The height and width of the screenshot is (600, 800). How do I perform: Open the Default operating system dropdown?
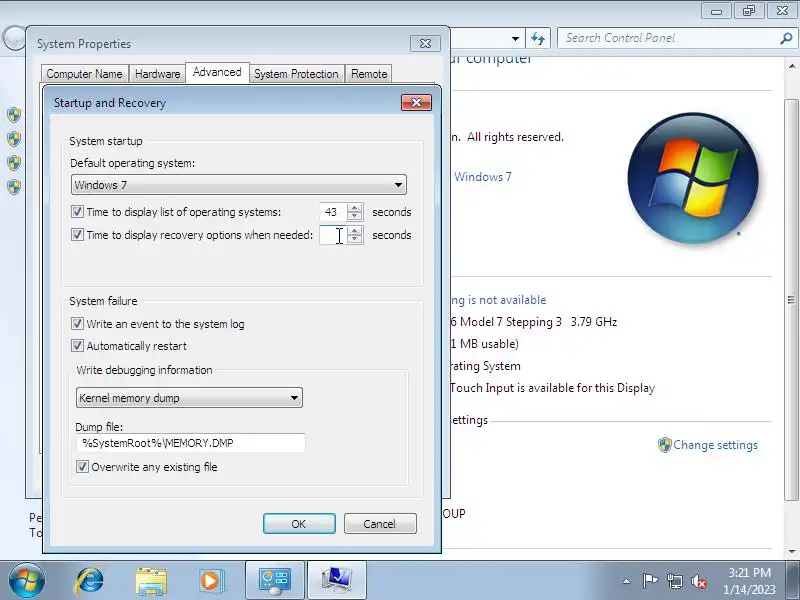click(x=239, y=185)
